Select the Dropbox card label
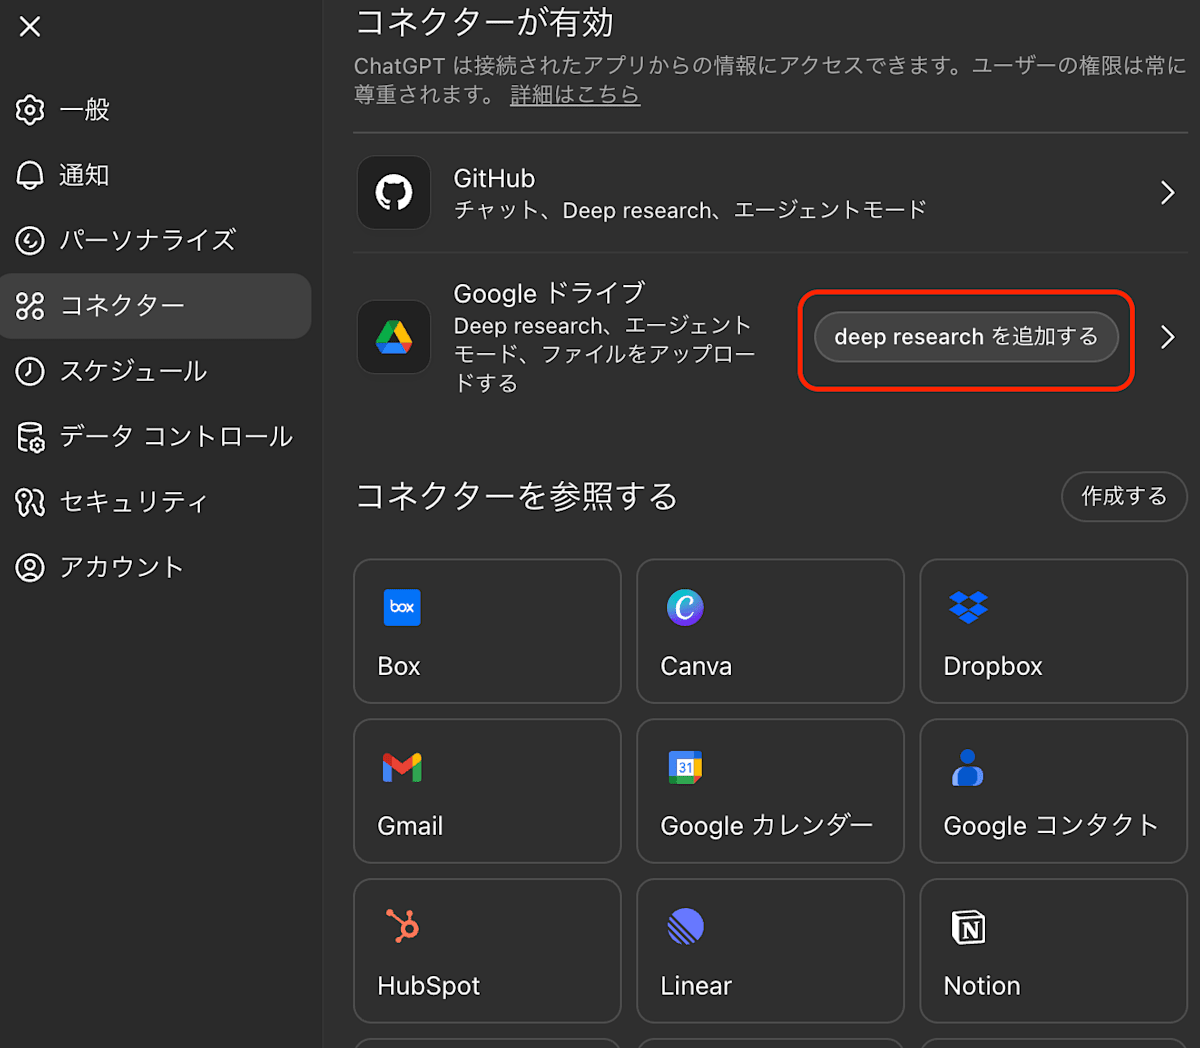 (x=993, y=667)
